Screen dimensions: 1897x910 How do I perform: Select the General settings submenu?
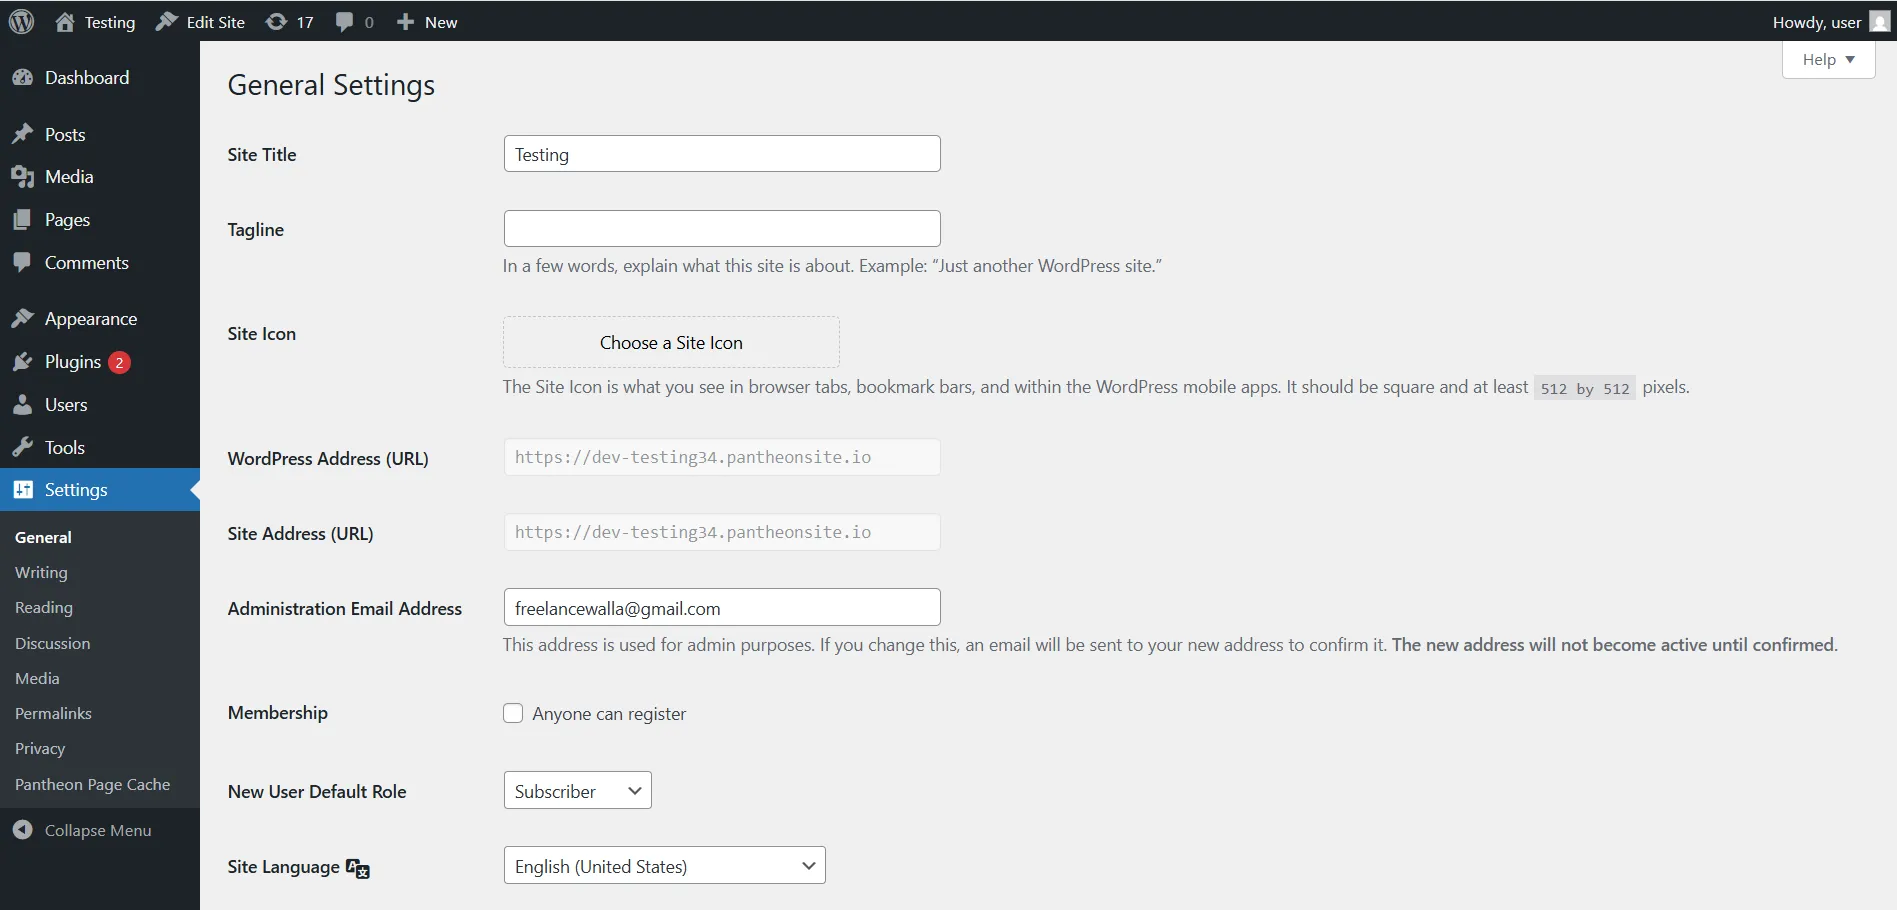click(43, 537)
